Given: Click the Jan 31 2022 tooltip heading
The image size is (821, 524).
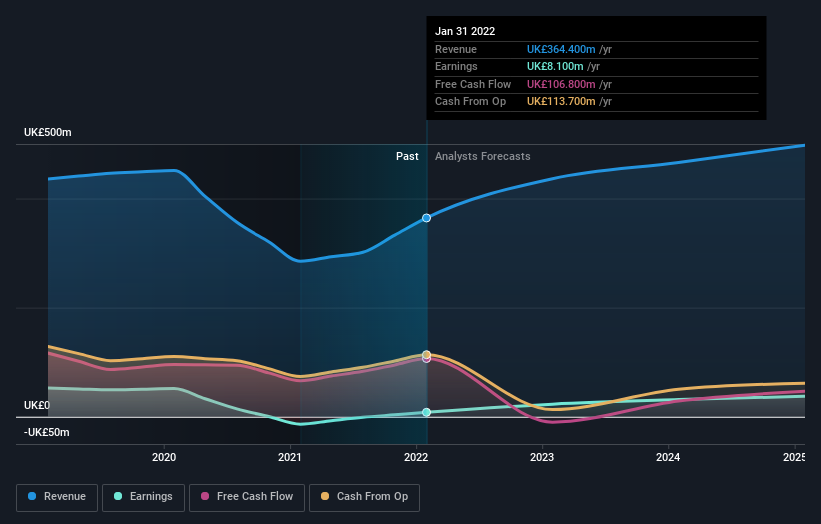Looking at the screenshot, I should pyautogui.click(x=465, y=32).
